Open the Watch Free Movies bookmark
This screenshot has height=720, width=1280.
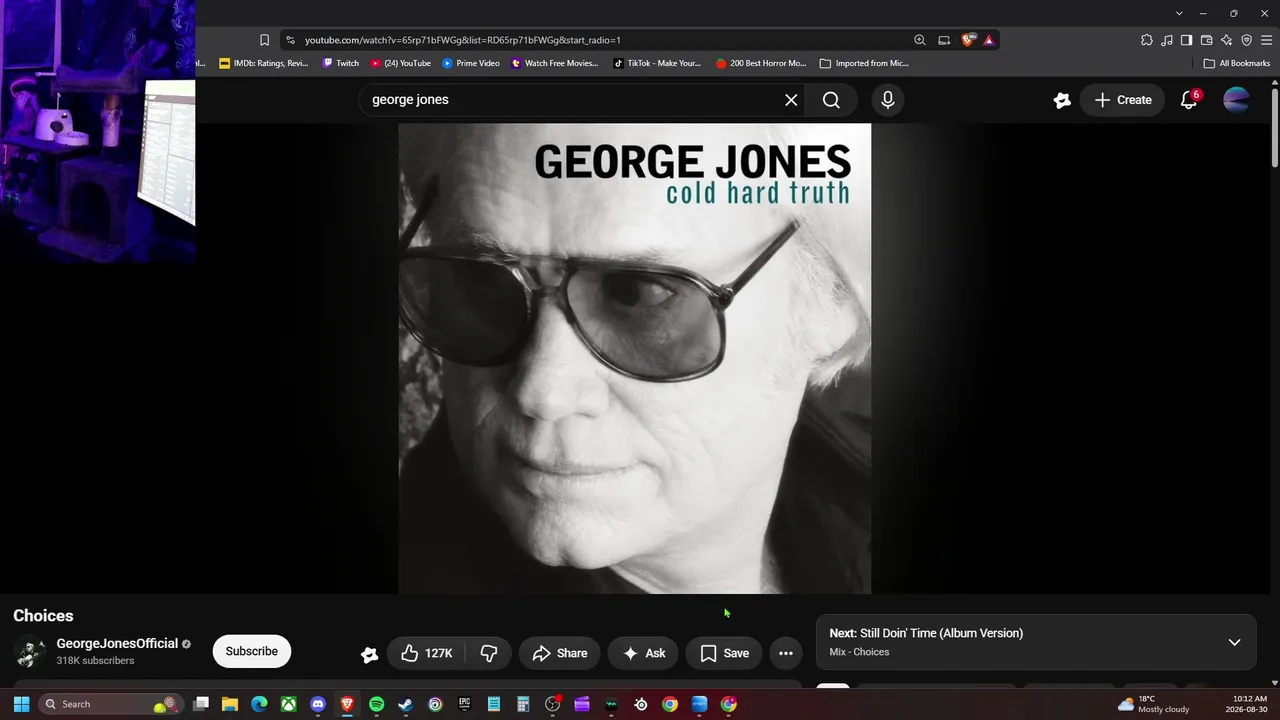point(555,63)
